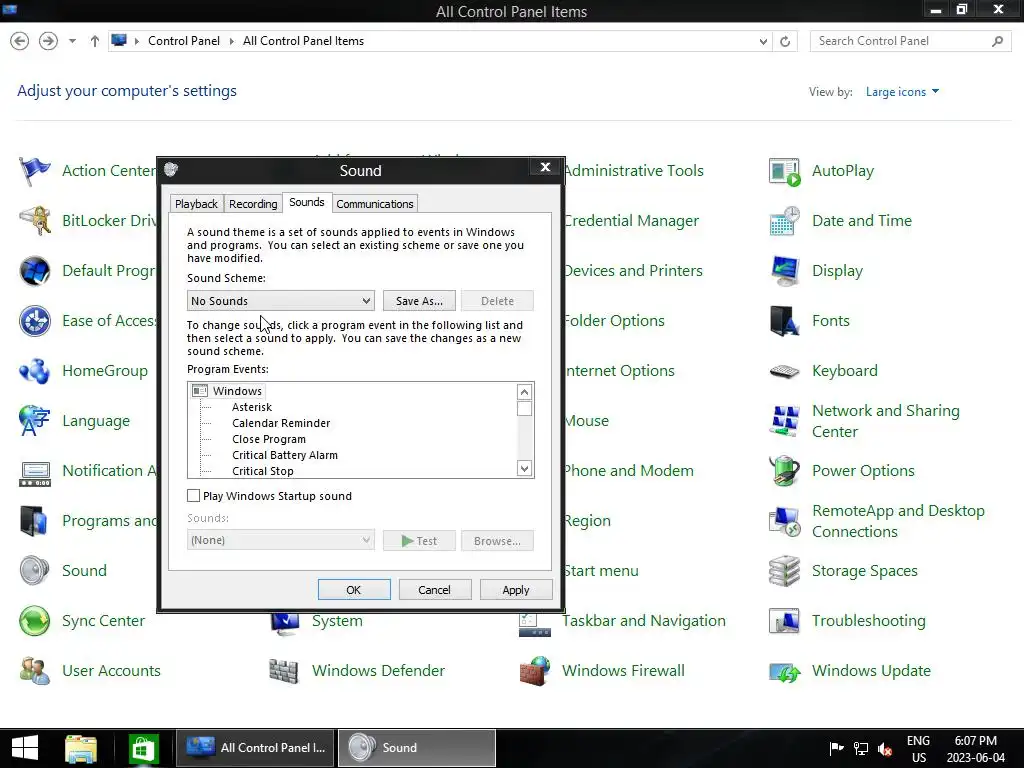The height and width of the screenshot is (768, 1024).
Task: Open the Power Options icon
Action: (784, 471)
